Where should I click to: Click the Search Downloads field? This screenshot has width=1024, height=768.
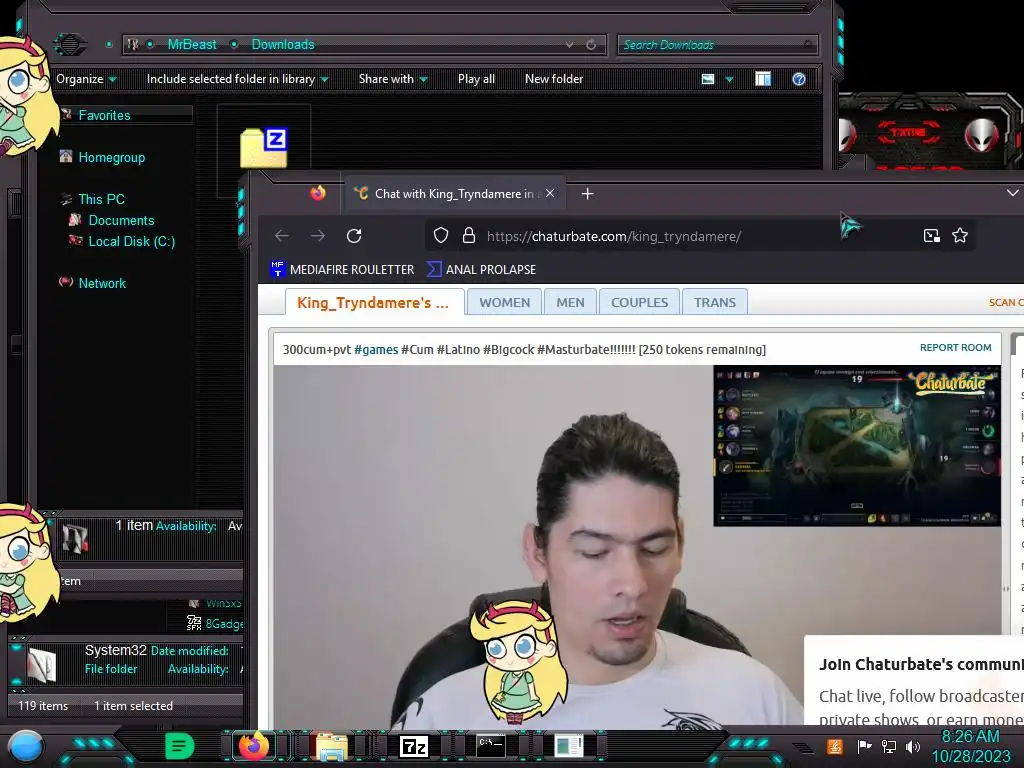click(x=717, y=44)
